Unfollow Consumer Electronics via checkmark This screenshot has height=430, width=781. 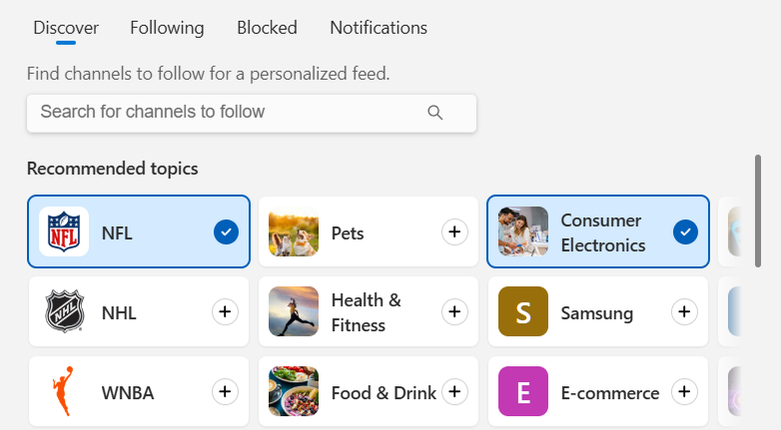click(x=685, y=232)
